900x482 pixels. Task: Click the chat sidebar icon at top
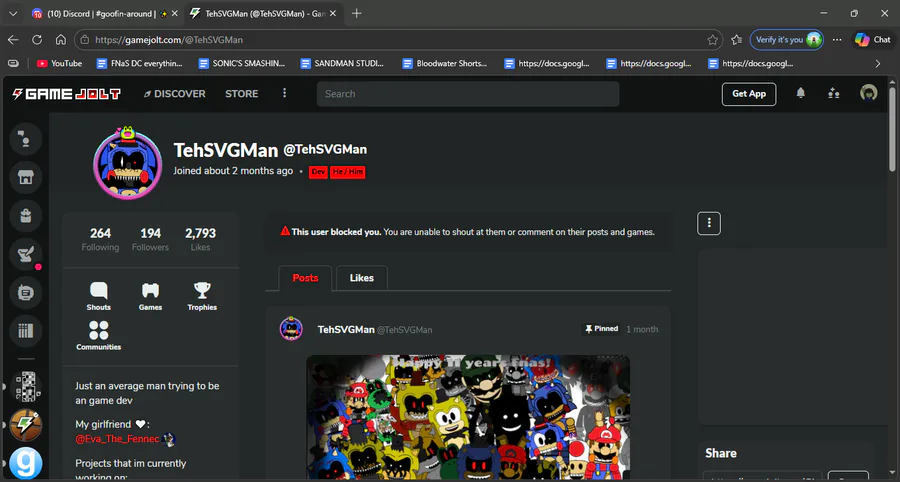click(x=25, y=139)
